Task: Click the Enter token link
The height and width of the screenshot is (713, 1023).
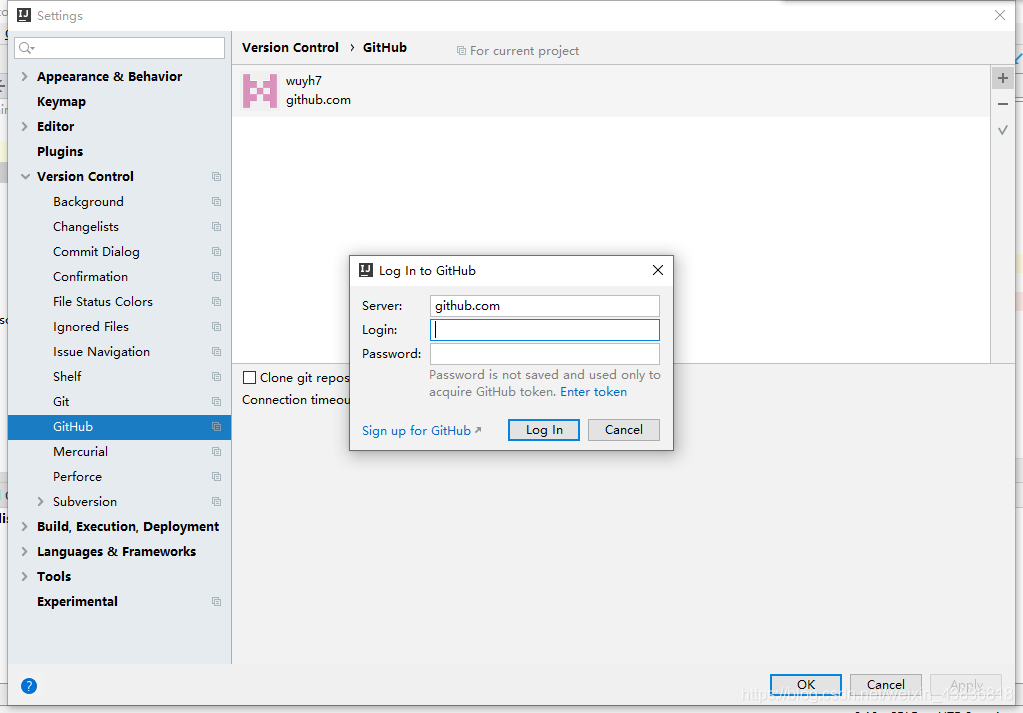Action: coord(593,392)
